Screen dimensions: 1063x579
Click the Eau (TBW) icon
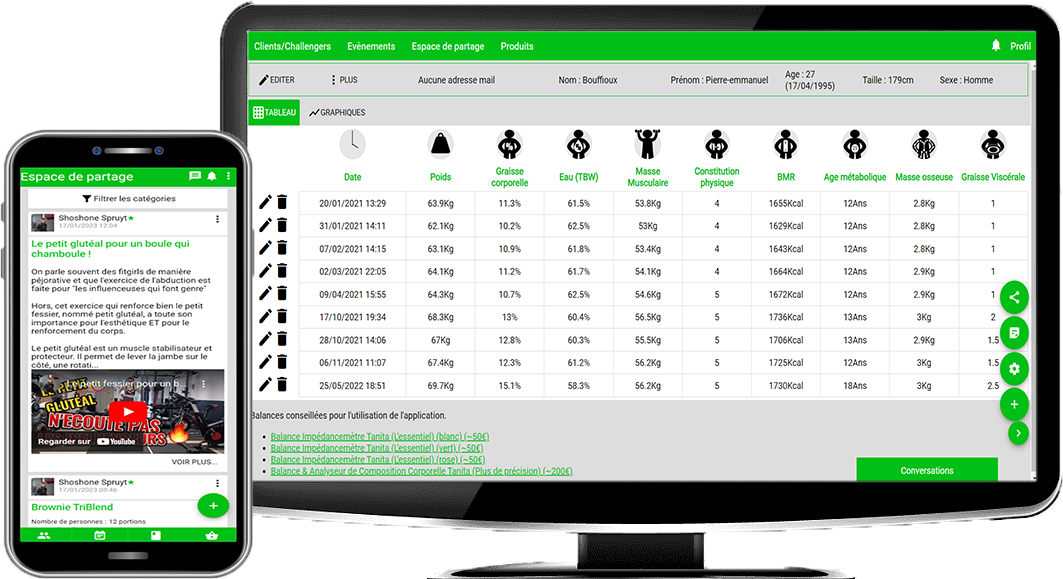(578, 144)
